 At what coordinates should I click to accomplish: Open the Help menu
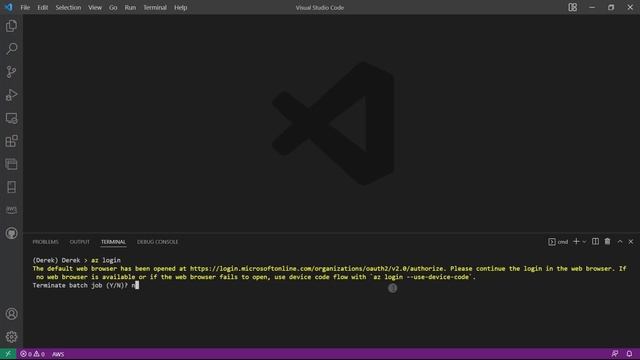[180, 7]
